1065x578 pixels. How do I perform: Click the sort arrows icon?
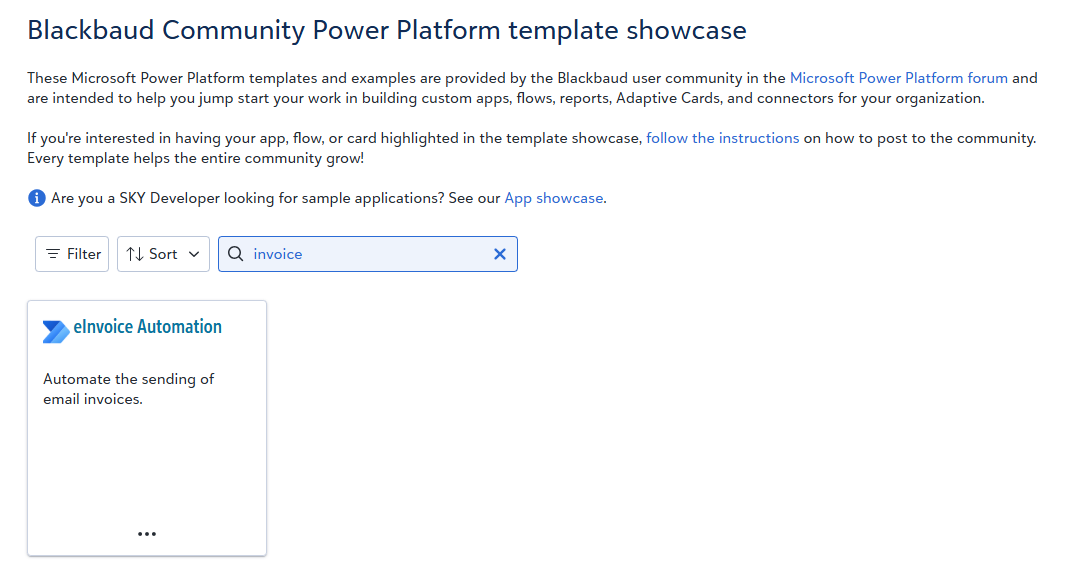135,254
